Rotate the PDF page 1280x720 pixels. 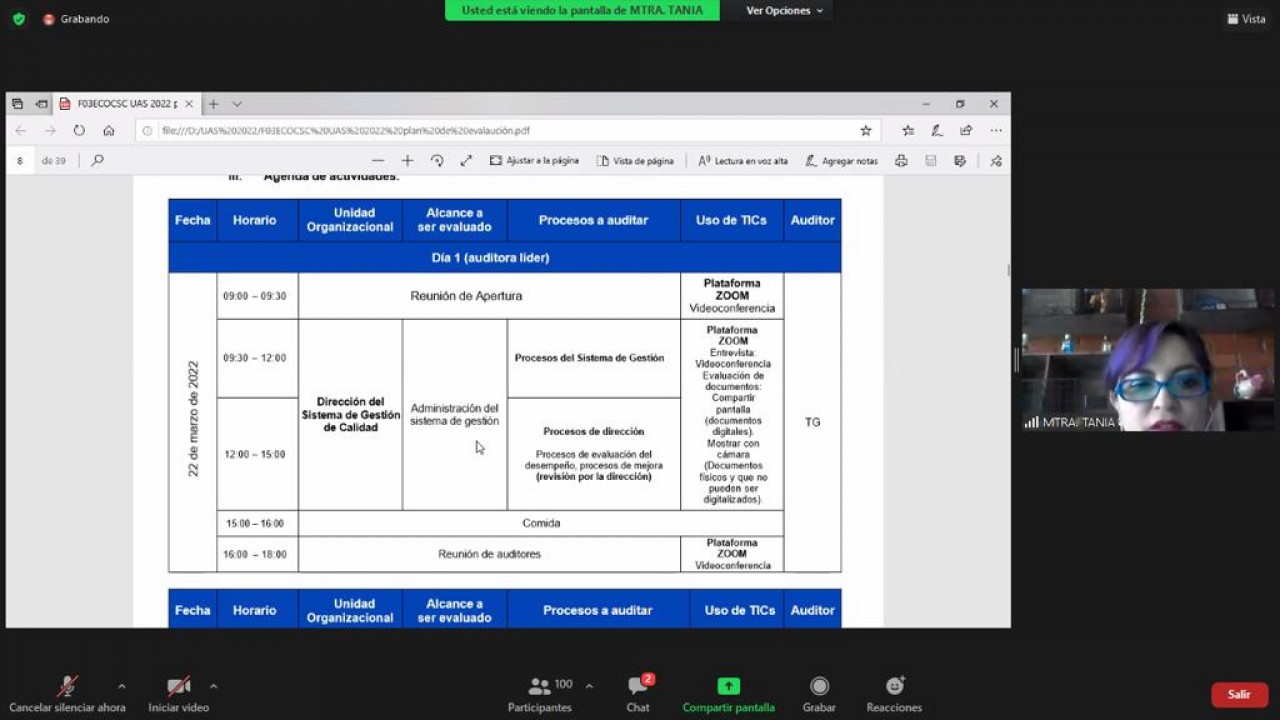(437, 160)
